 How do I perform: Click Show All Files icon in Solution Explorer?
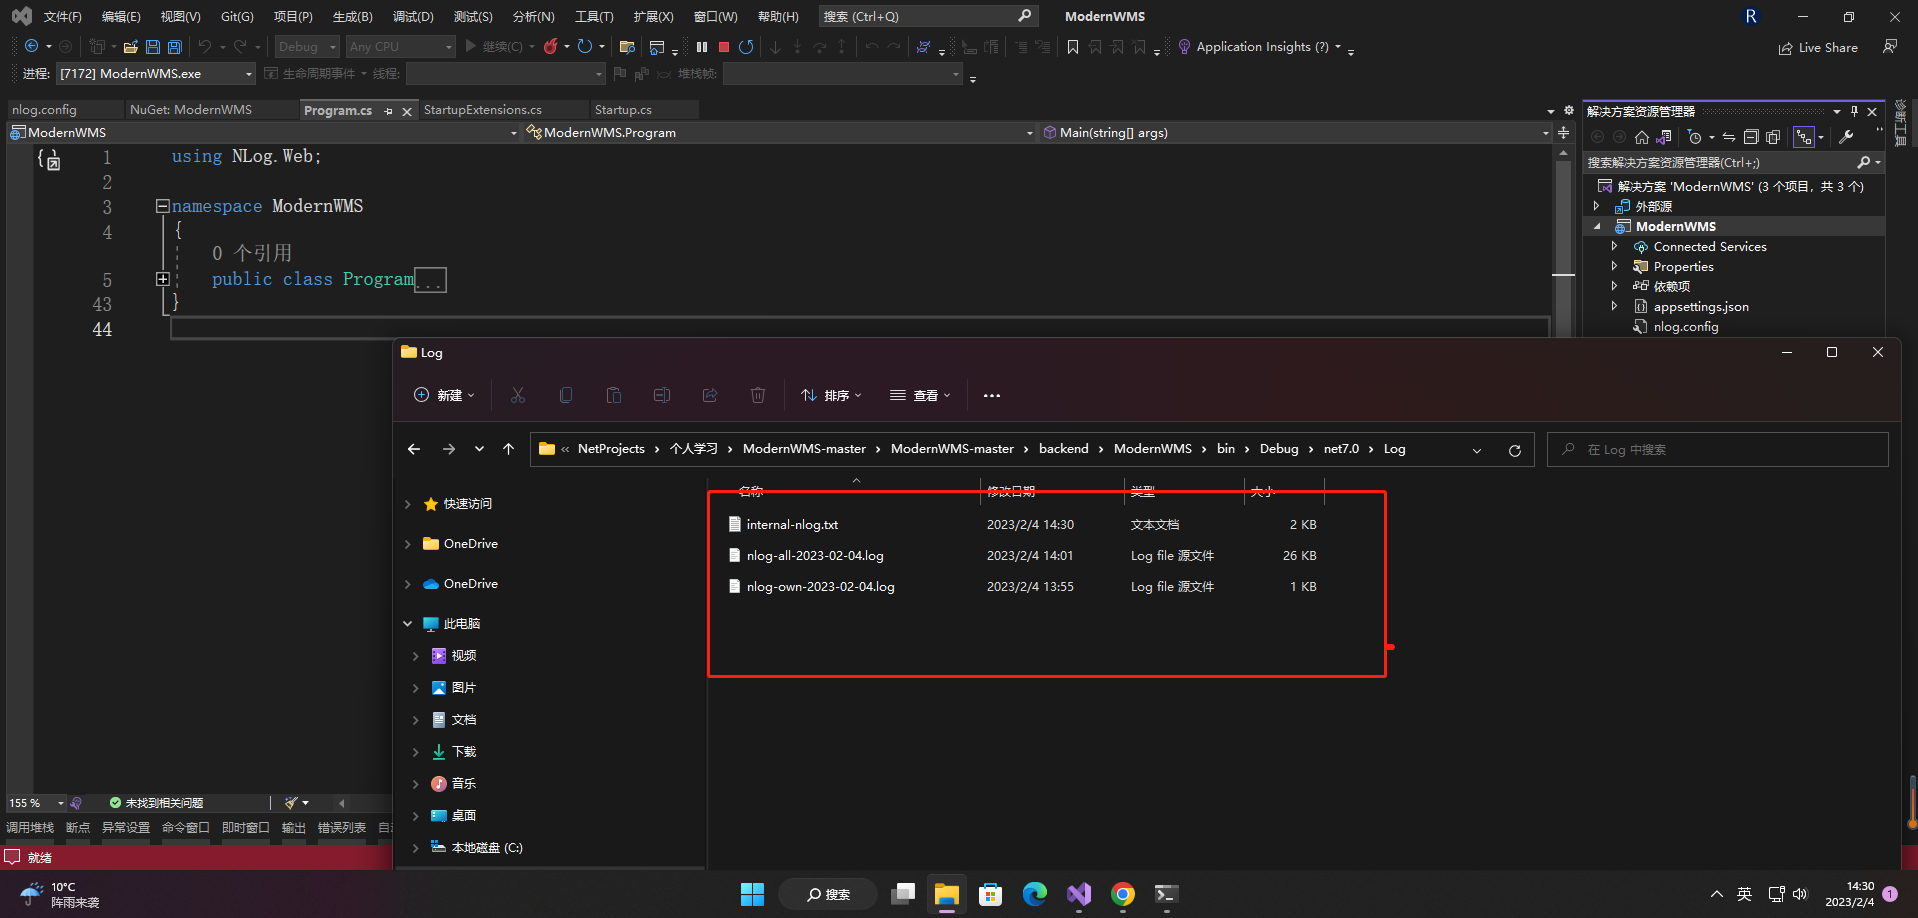tap(1773, 137)
